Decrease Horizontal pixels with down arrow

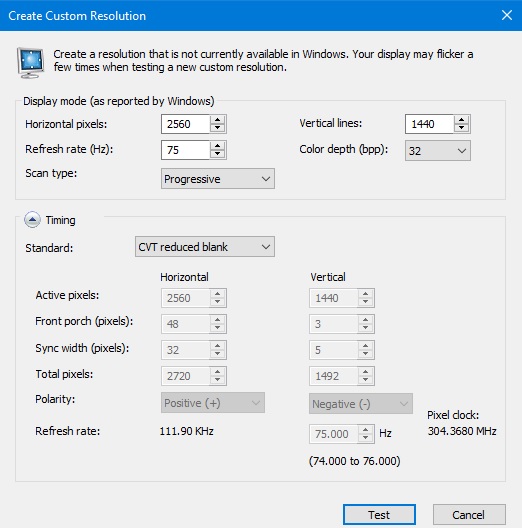point(218,128)
